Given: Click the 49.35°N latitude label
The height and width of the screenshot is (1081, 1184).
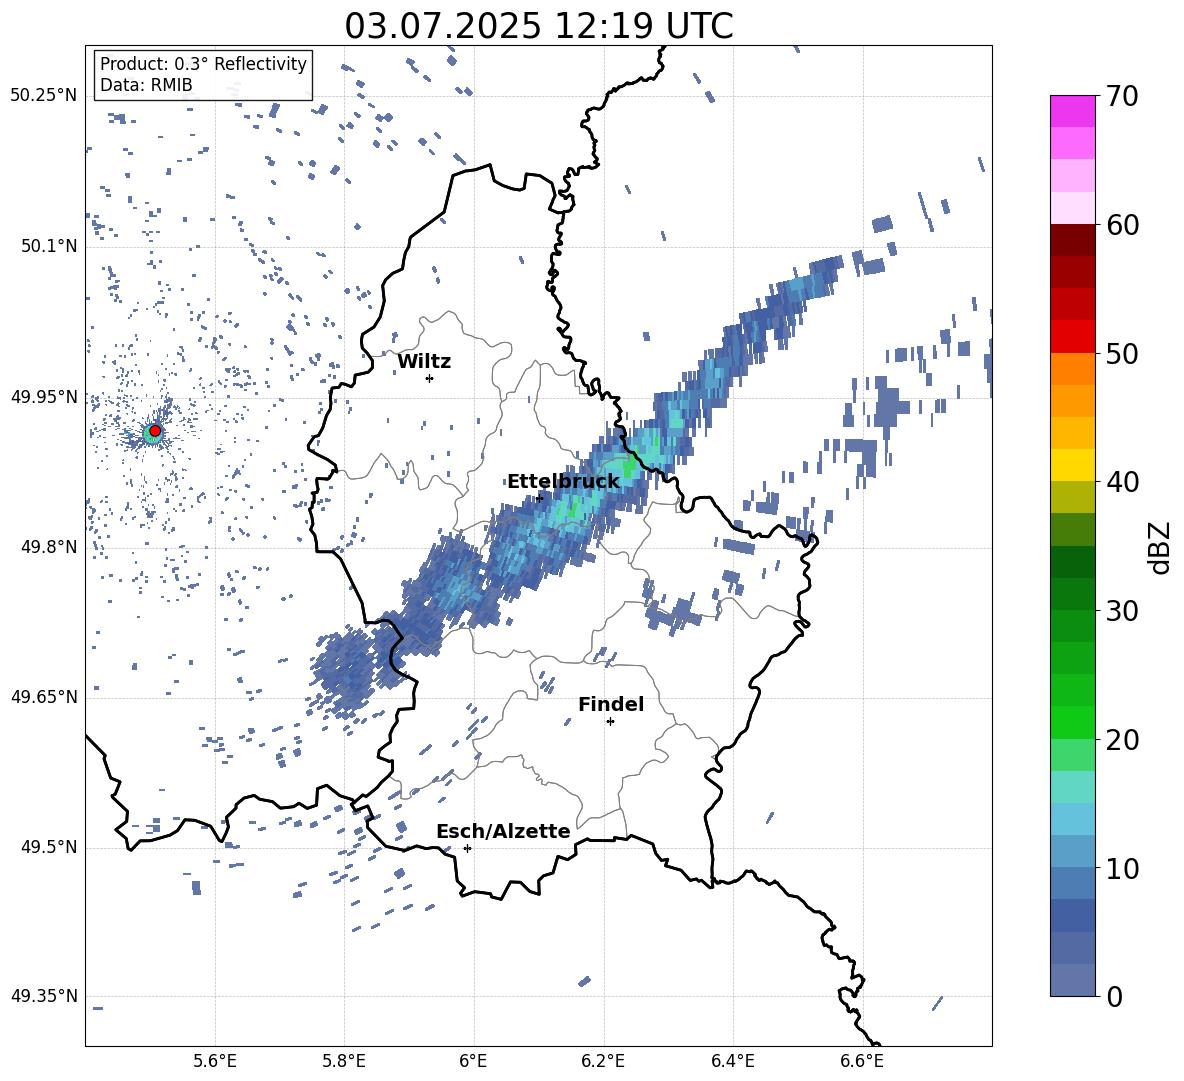Looking at the screenshot, I should (44, 996).
